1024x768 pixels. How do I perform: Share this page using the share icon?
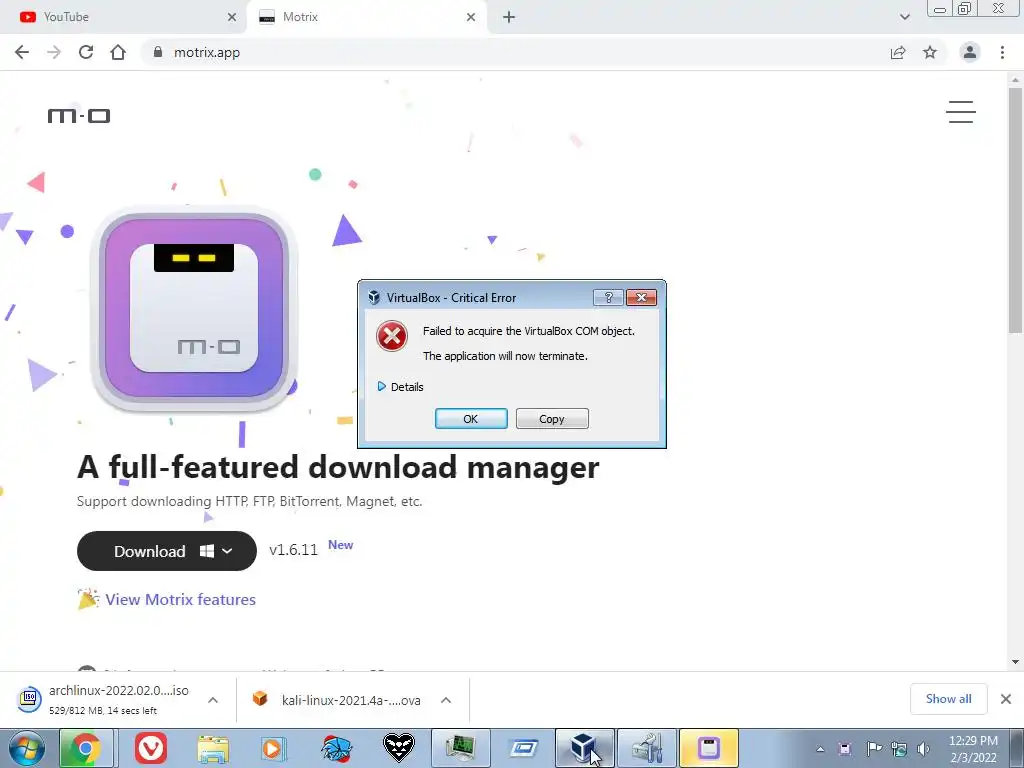pyautogui.click(x=898, y=52)
